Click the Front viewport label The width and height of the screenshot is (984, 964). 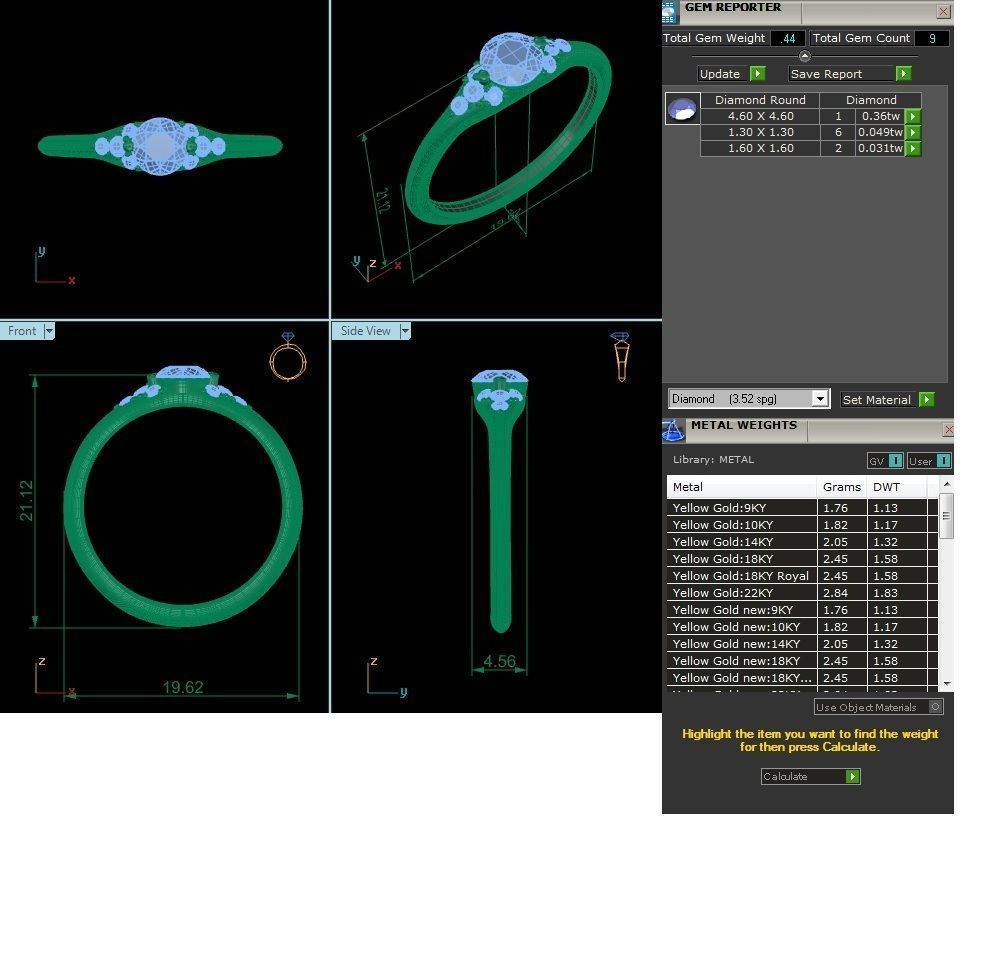point(22,331)
